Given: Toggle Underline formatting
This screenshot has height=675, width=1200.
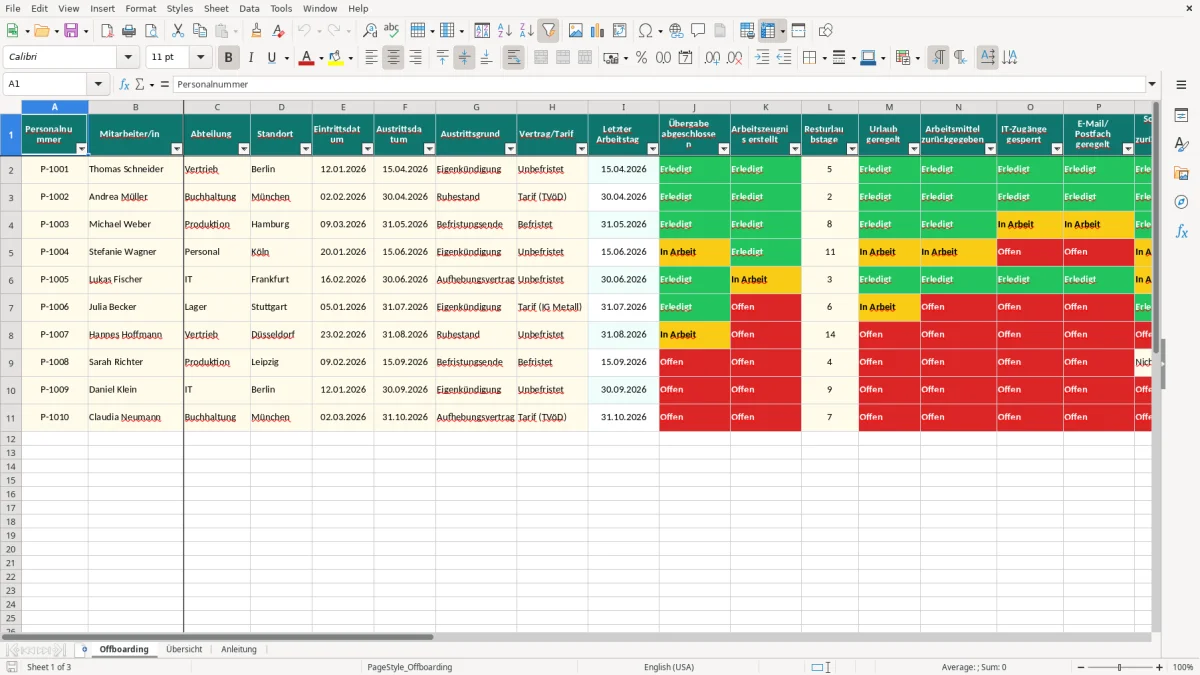Looking at the screenshot, I should (x=271, y=58).
